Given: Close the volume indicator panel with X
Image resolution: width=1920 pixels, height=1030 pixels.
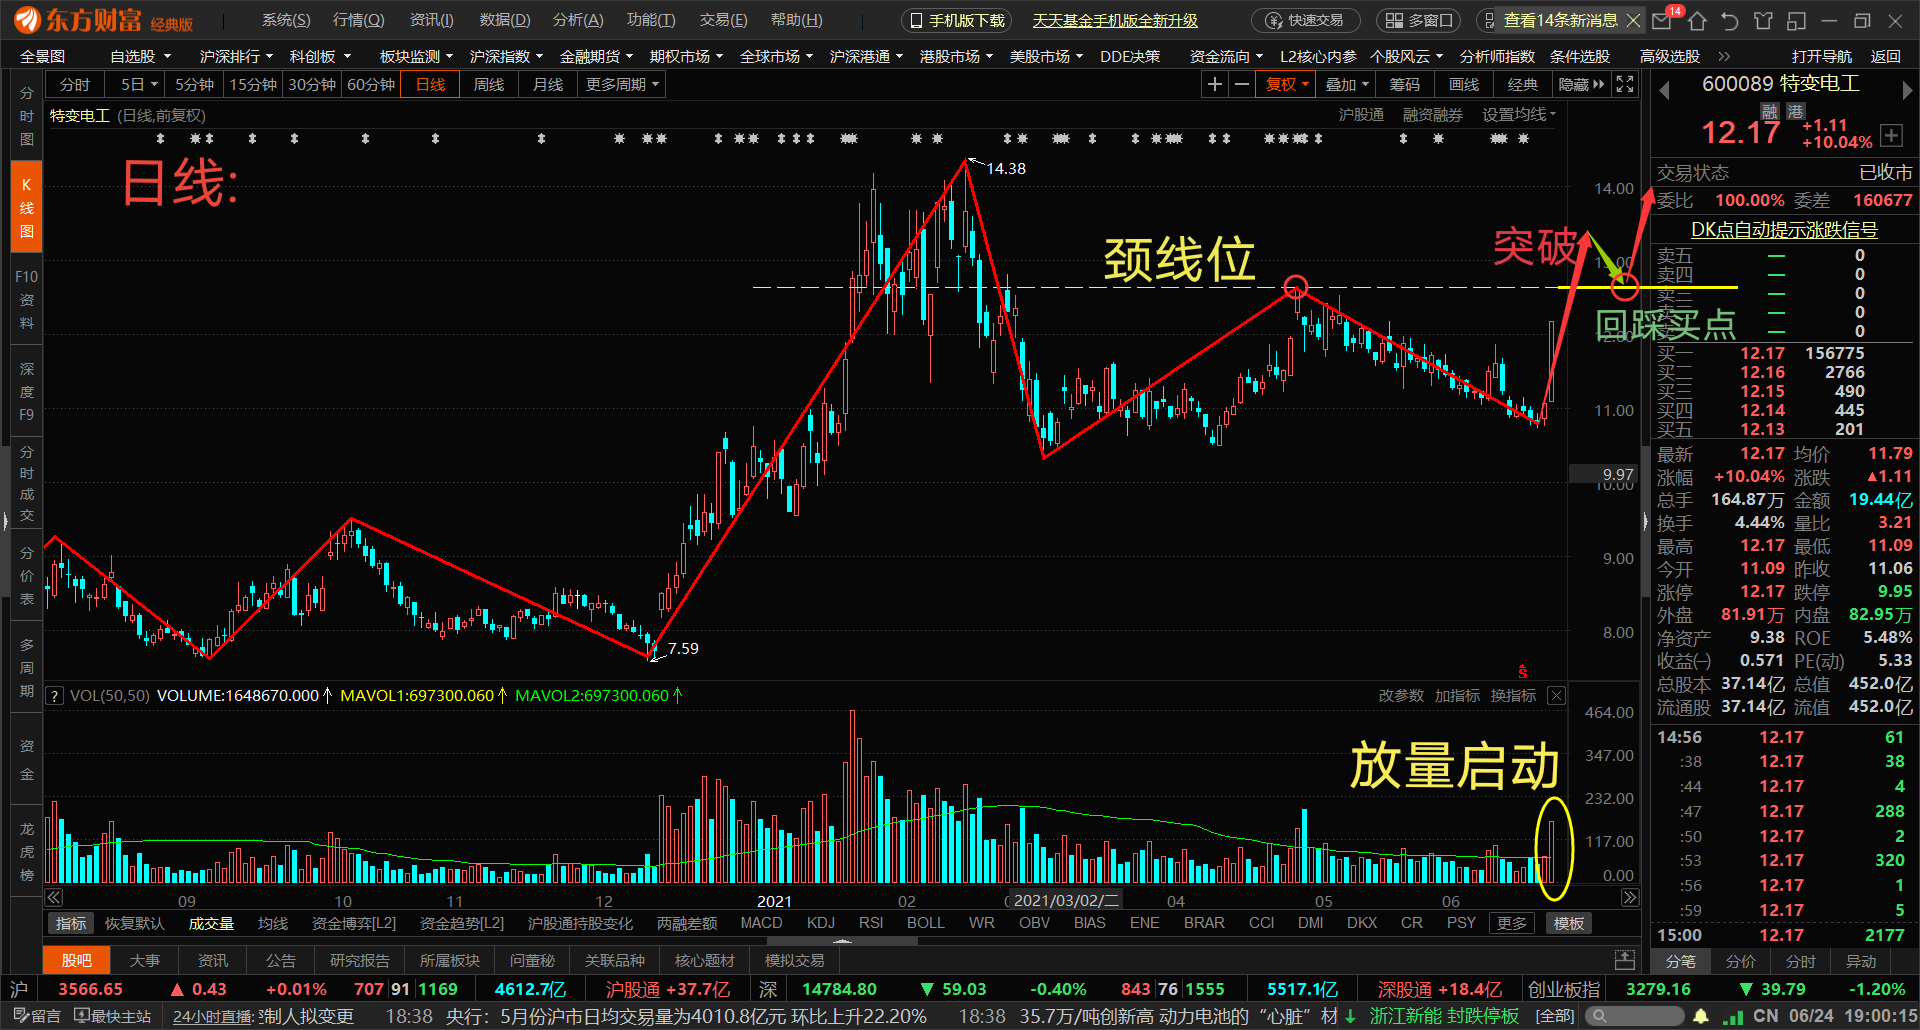Looking at the screenshot, I should (1557, 696).
